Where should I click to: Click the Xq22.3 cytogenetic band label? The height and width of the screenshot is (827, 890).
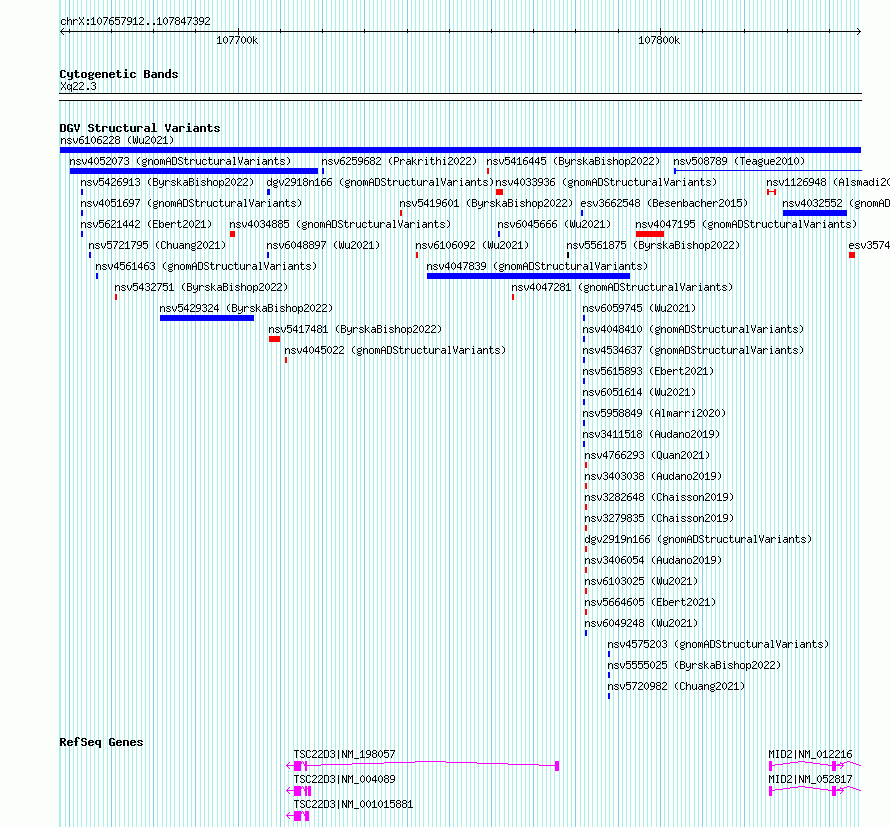pos(78,86)
